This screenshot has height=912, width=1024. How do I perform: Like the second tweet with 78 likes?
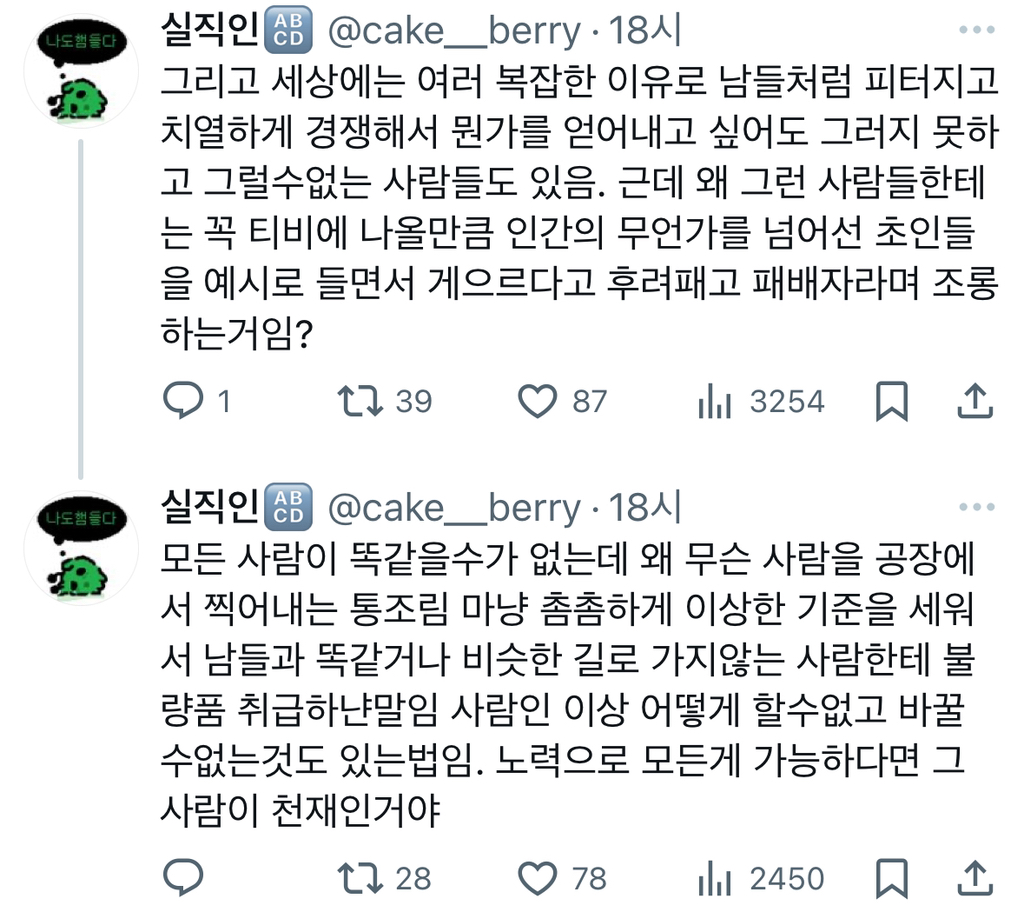(539, 878)
